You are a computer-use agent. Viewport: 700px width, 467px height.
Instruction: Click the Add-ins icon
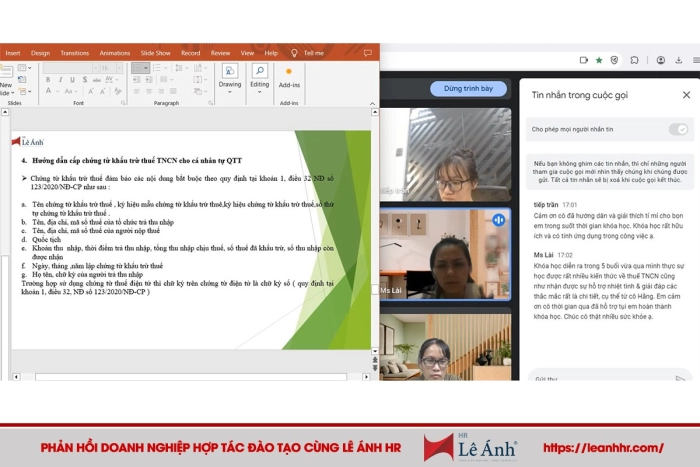(289, 73)
